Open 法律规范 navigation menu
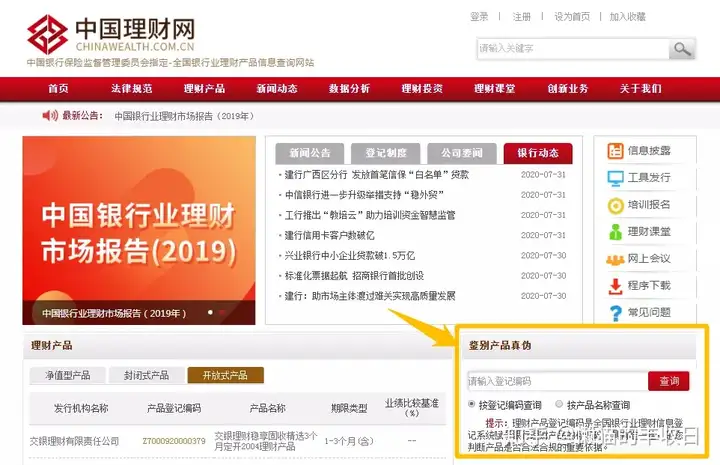 131,89
